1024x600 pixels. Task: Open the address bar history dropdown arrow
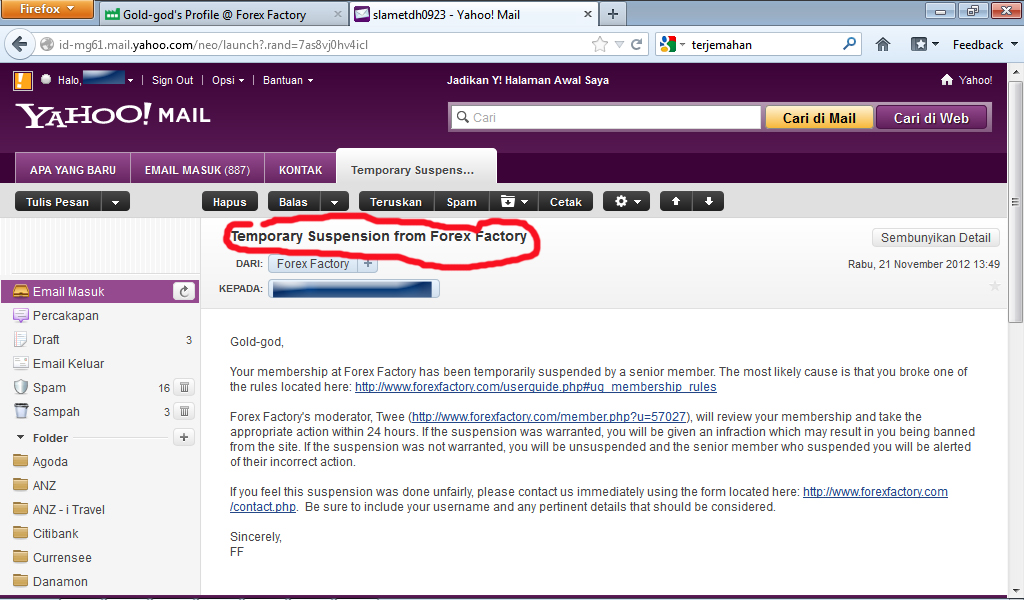point(619,44)
